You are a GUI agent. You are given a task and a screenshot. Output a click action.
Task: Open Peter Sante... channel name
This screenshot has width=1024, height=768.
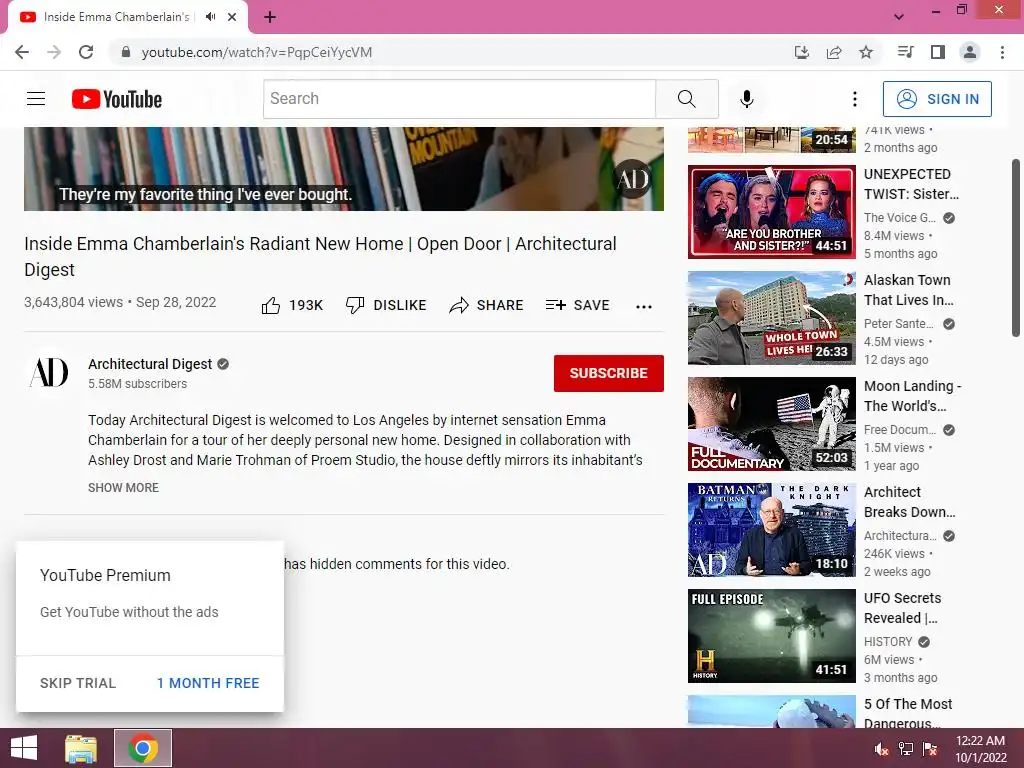[899, 323]
